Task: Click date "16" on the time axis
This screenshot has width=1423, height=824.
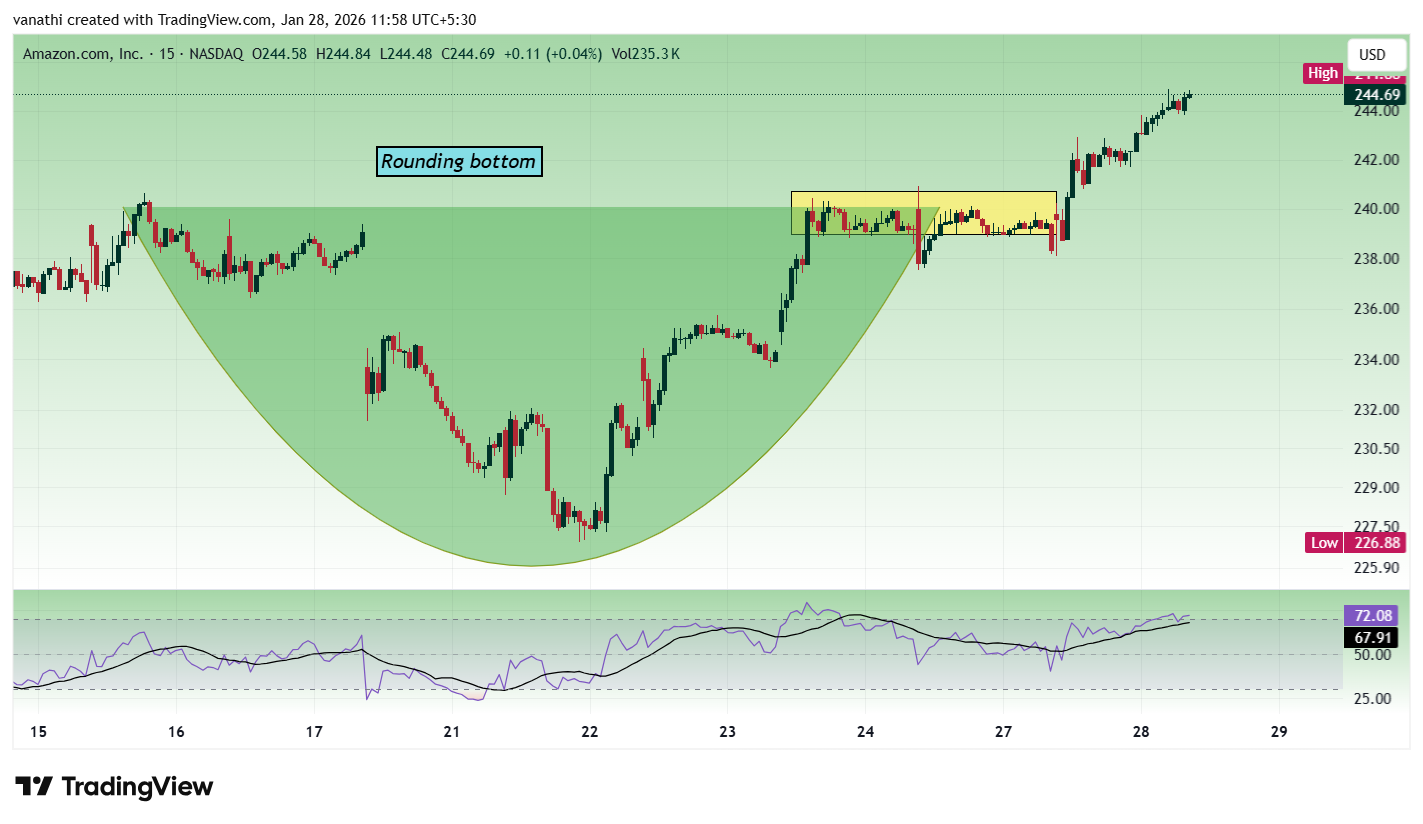Action: (176, 731)
